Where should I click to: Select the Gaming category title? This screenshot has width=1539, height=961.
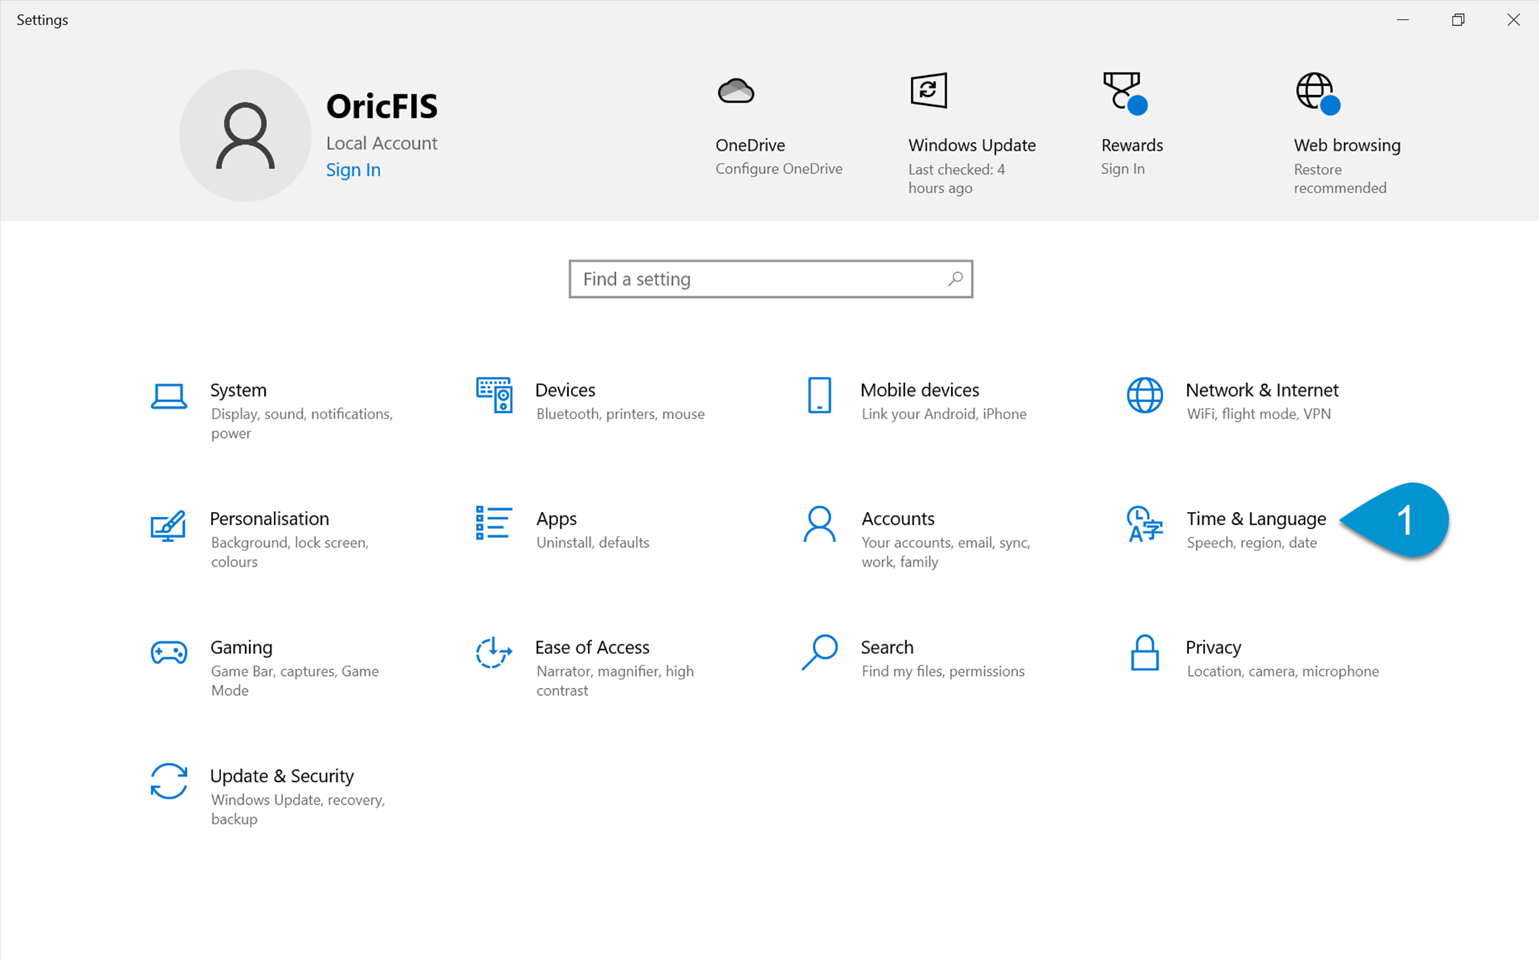241,647
